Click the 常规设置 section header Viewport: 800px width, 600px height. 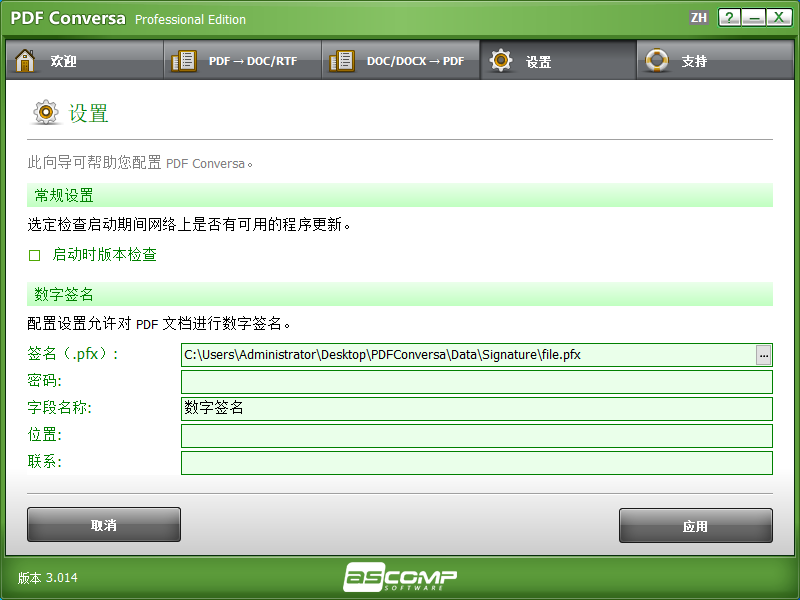pos(400,195)
